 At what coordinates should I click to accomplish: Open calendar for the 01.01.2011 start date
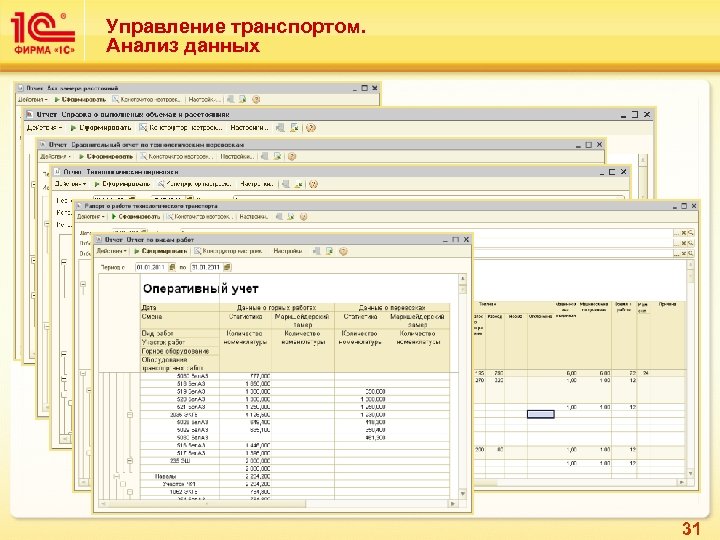[x=172, y=267]
